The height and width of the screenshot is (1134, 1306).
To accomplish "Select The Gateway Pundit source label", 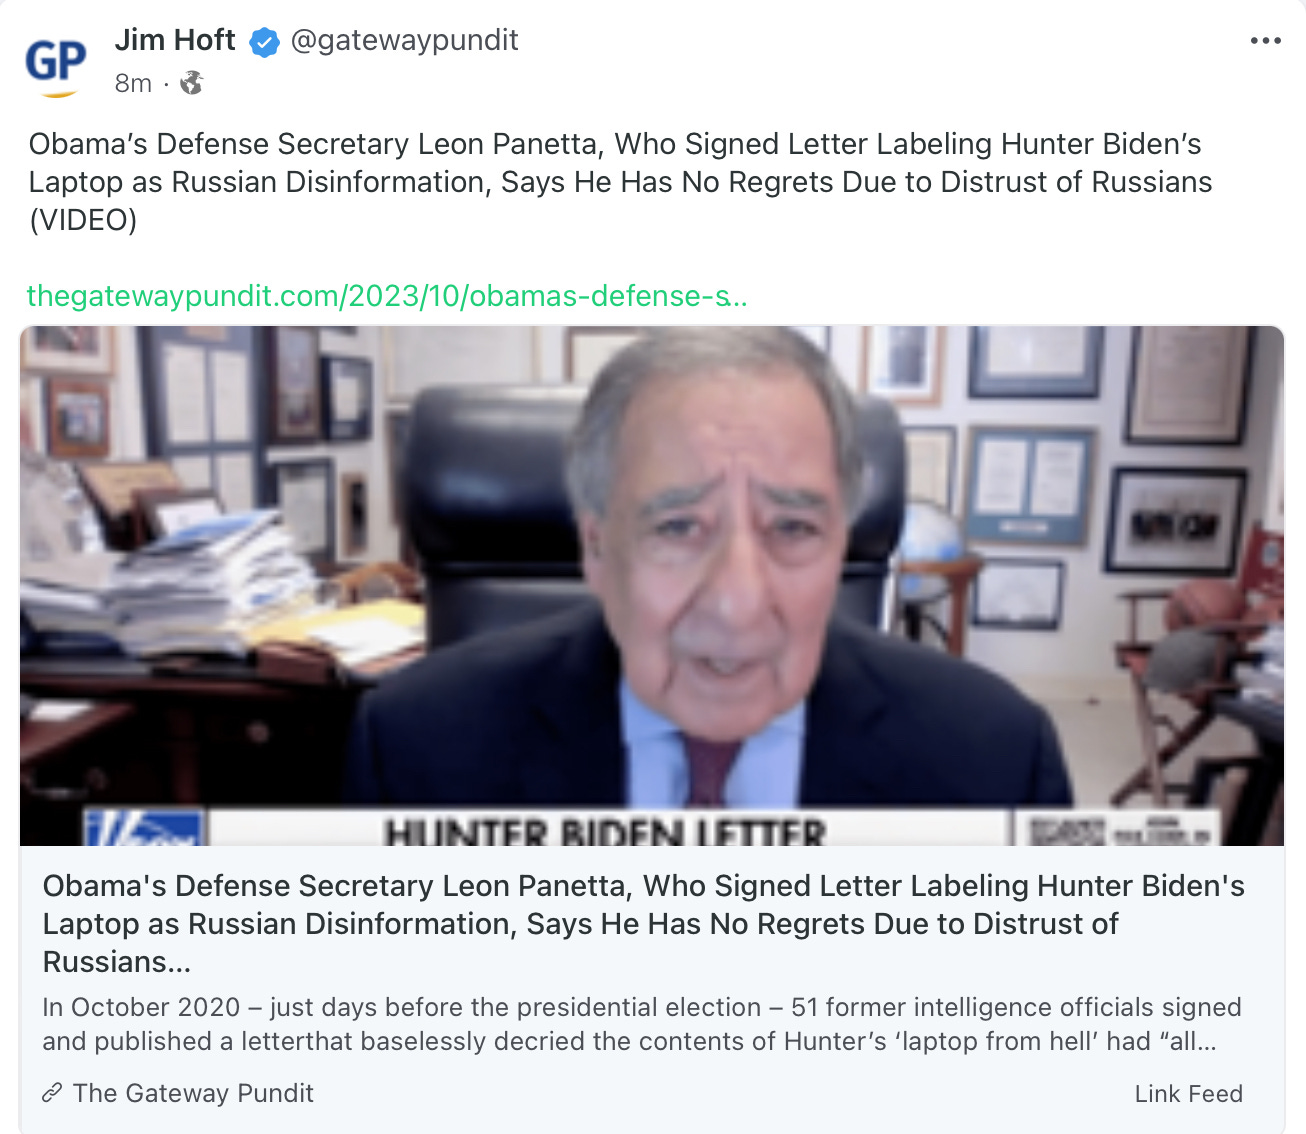I will pos(193,1093).
